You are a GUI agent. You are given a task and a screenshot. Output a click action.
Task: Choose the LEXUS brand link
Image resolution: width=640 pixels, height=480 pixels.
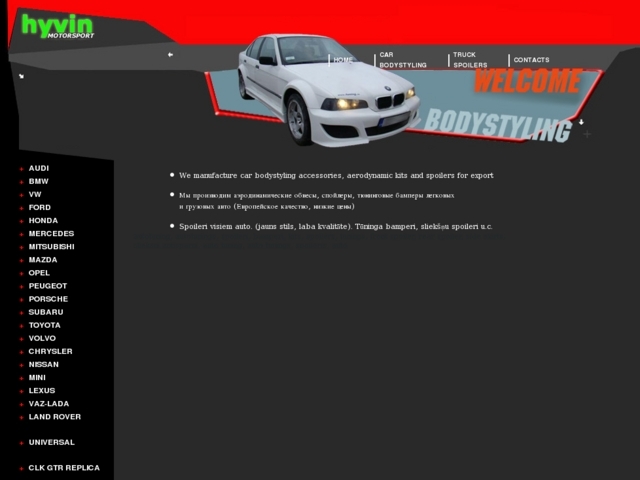point(42,390)
